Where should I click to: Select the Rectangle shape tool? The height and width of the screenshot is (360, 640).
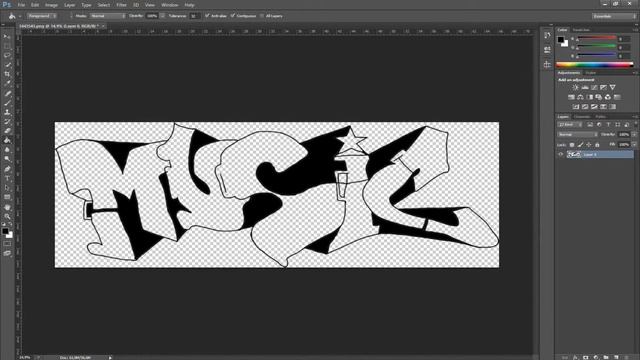tap(7, 197)
